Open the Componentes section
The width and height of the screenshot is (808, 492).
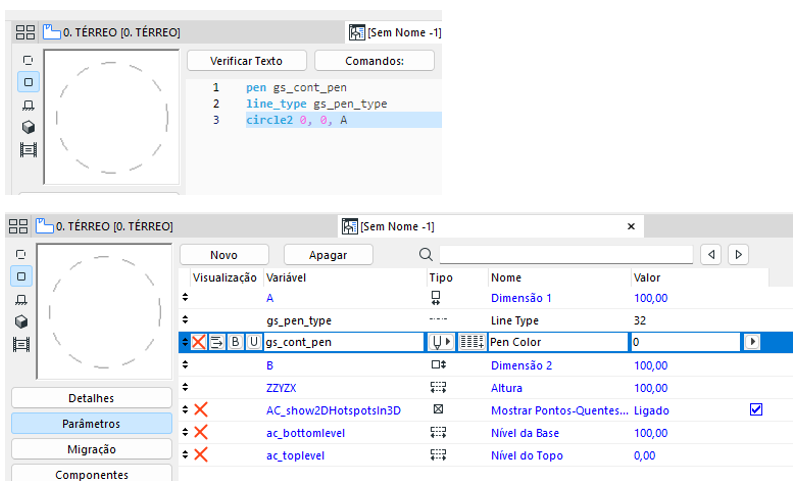tap(91, 474)
